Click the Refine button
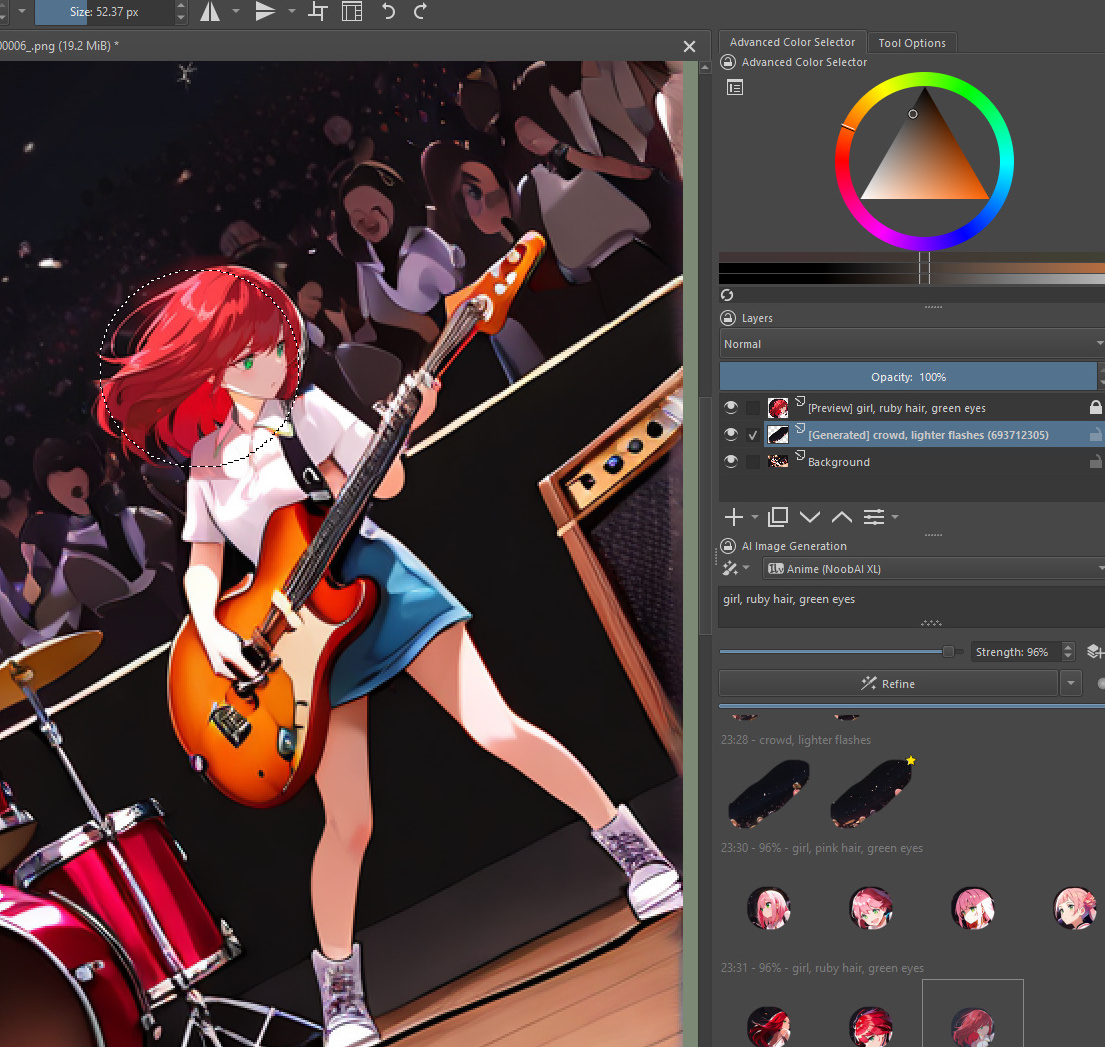1105x1047 pixels. point(888,683)
